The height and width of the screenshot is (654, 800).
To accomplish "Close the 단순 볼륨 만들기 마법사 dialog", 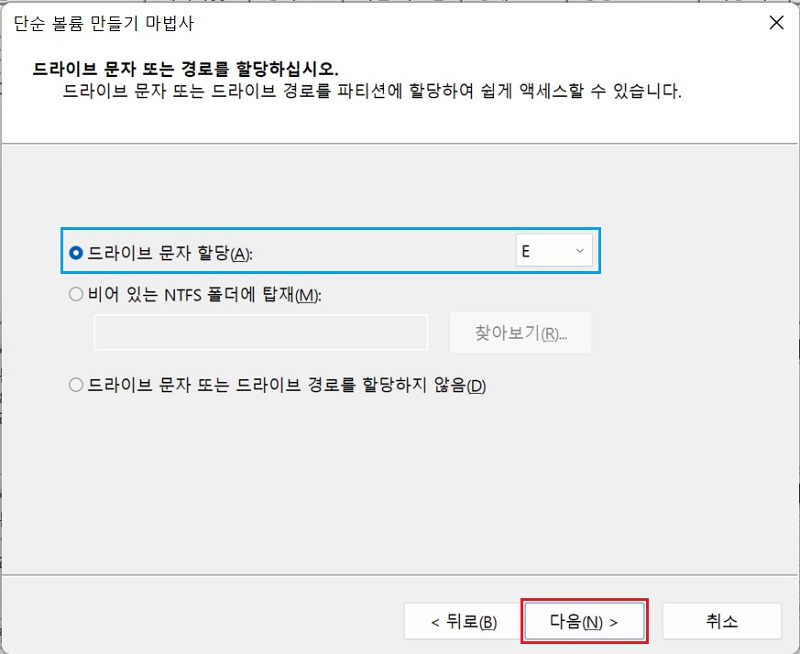I will pos(777,22).
